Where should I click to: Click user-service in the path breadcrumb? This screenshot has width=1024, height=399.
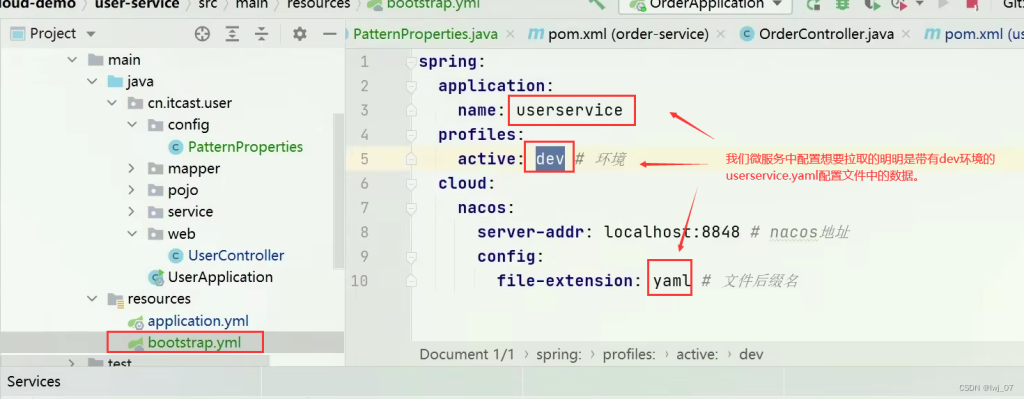pos(137,4)
